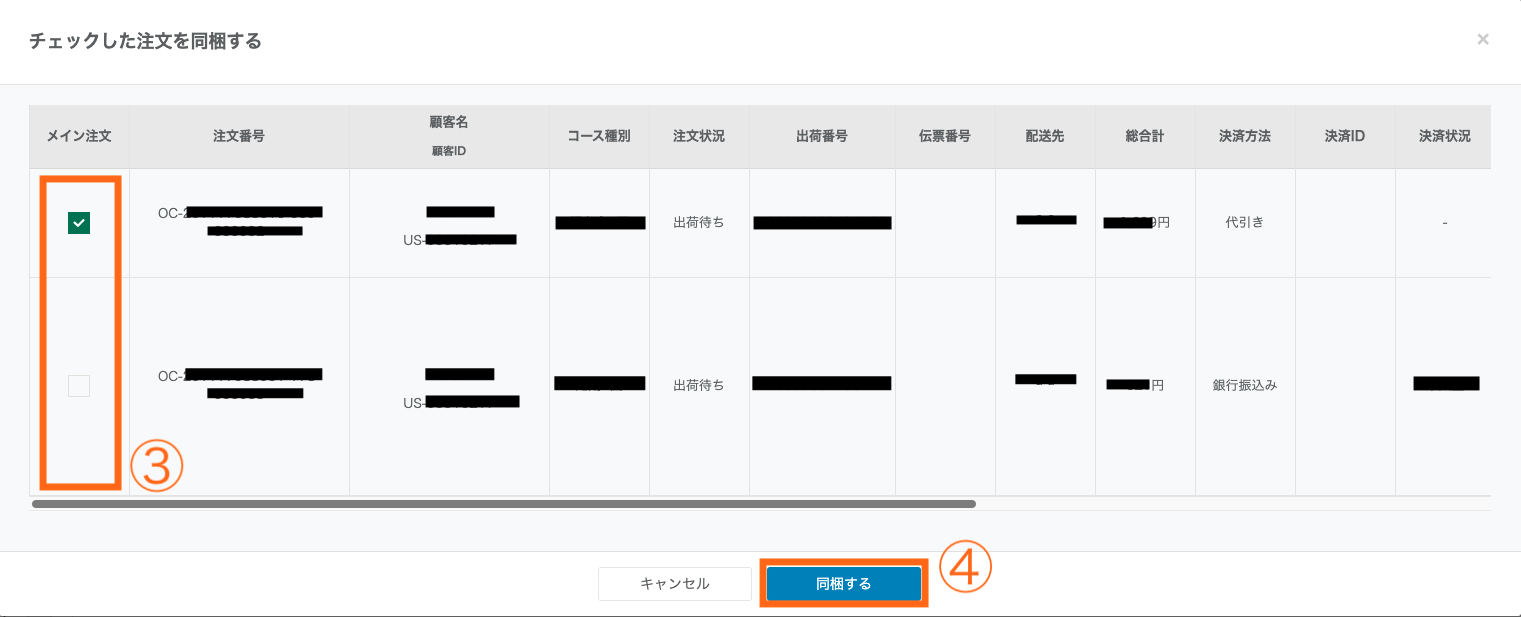Select the 注文状況 column header

[x=699, y=136]
